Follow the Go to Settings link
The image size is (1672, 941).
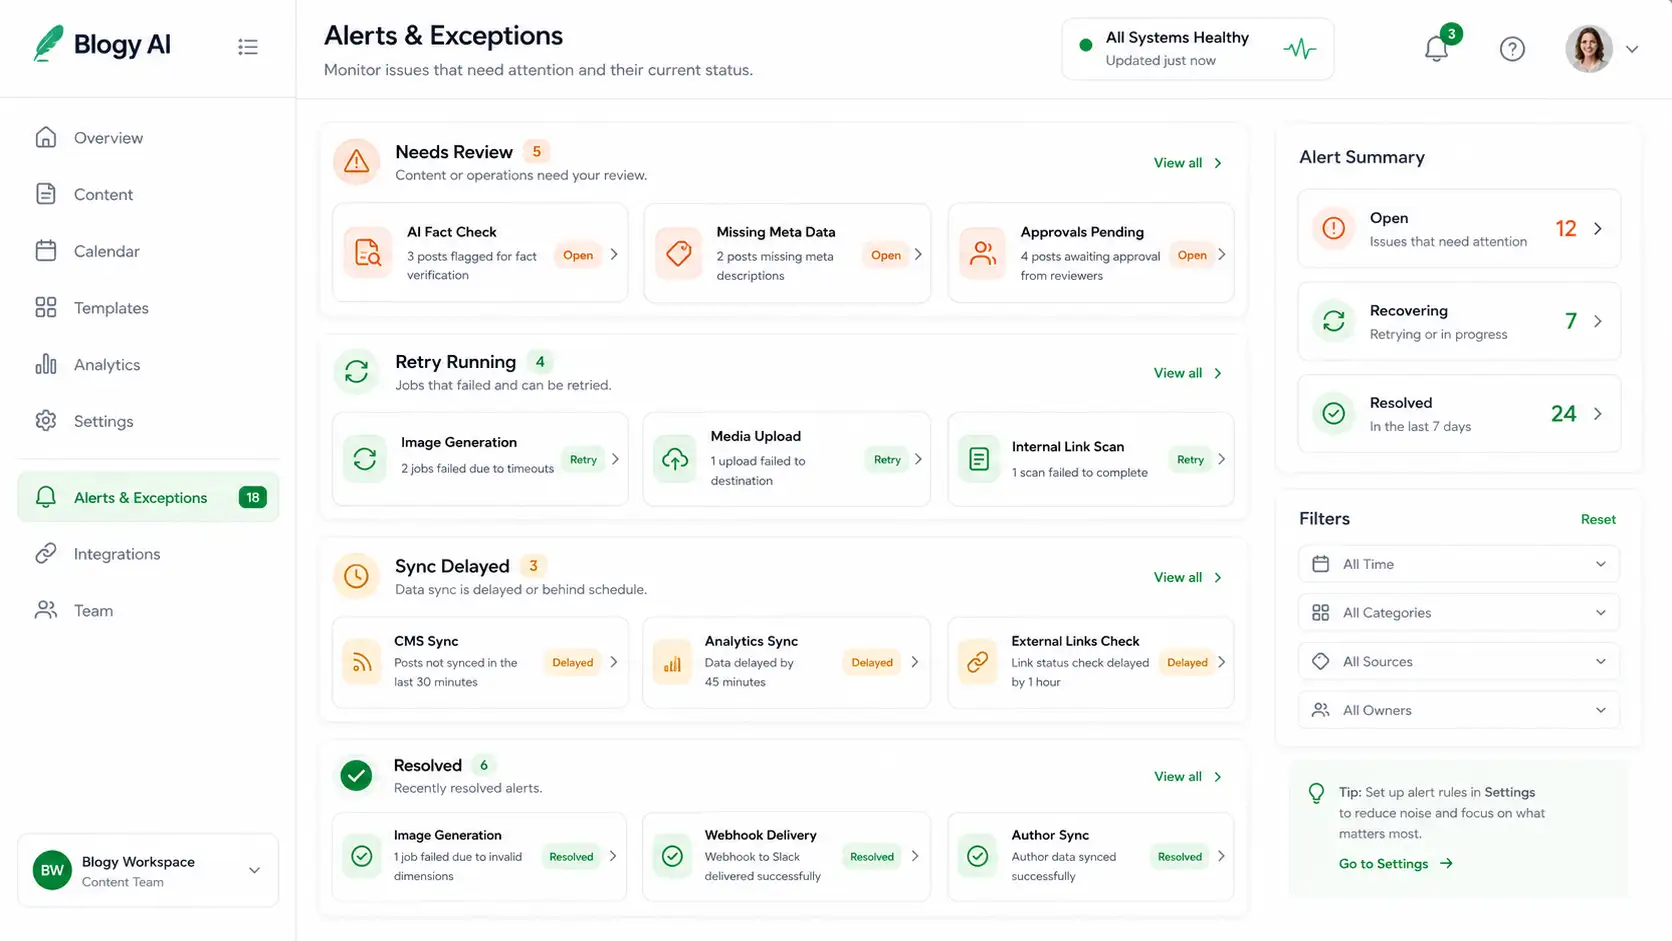click(1395, 864)
